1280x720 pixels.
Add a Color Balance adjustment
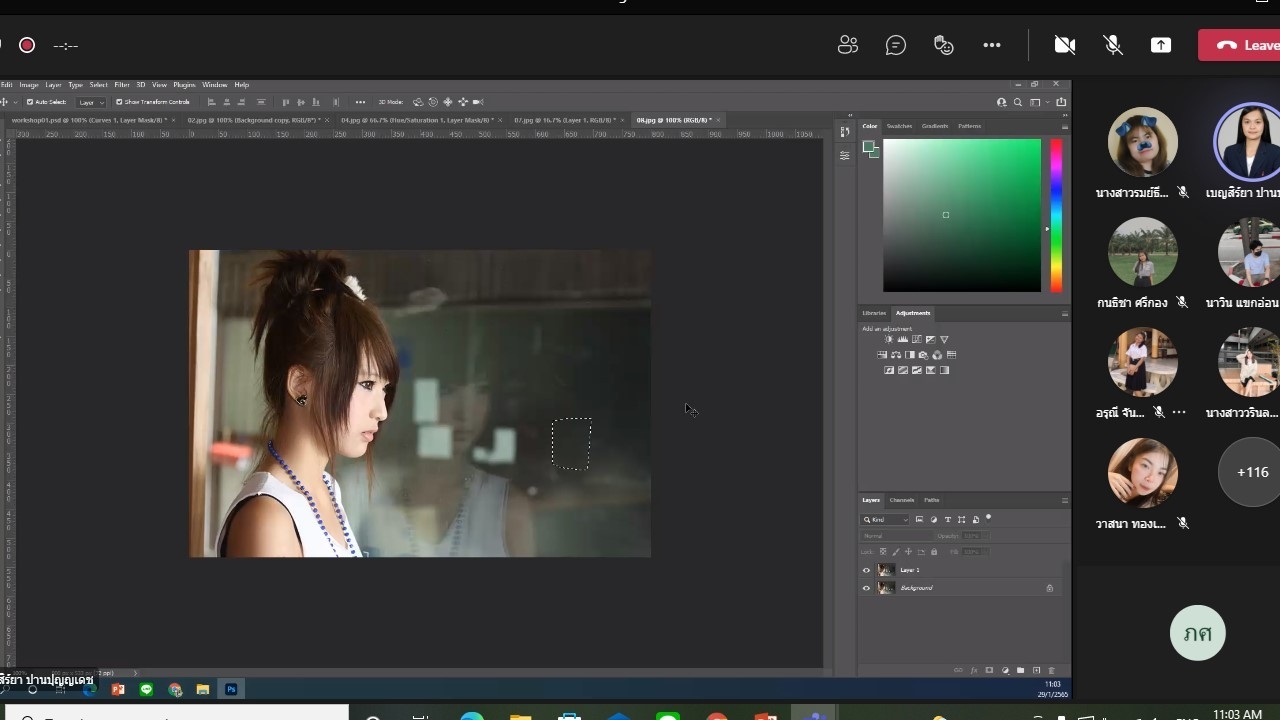(896, 355)
